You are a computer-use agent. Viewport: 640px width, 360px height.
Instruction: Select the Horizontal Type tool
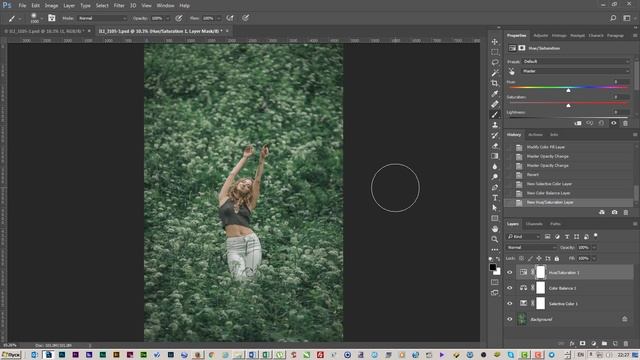pyautogui.click(x=495, y=198)
